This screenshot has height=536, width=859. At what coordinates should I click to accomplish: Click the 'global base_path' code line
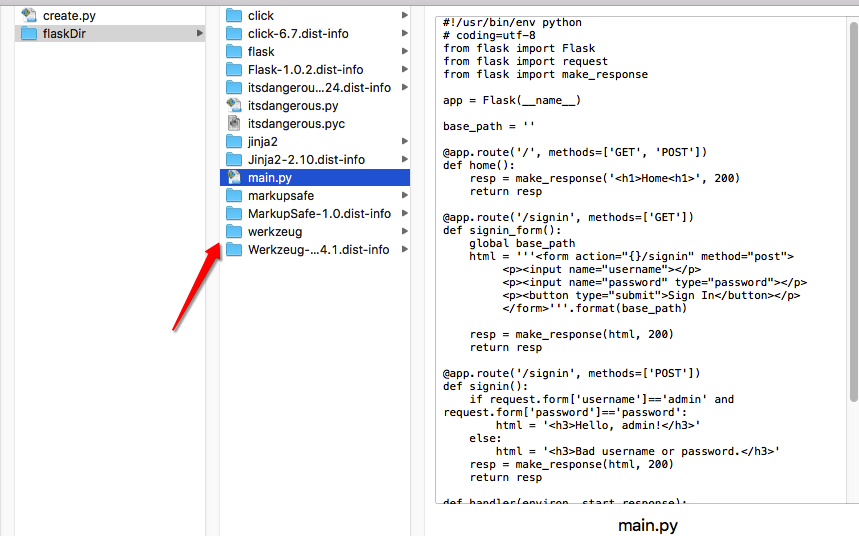pos(522,243)
